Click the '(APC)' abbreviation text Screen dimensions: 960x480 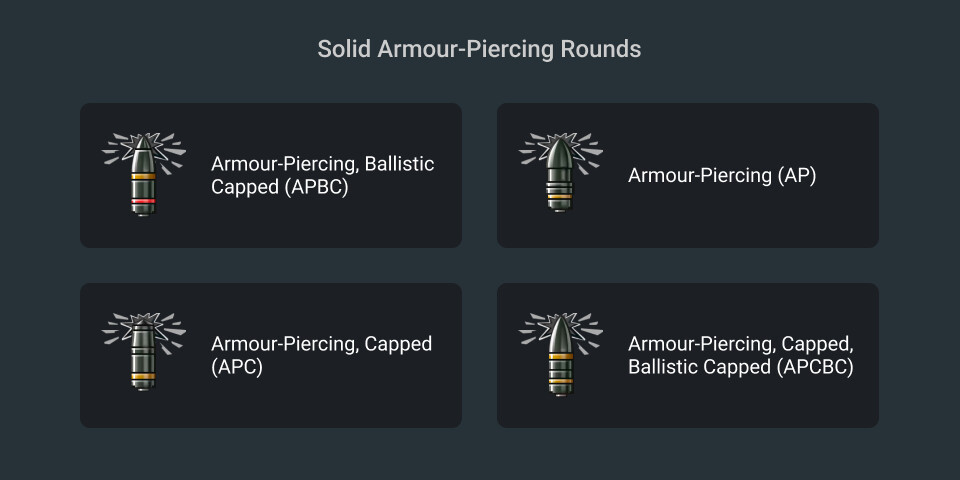tap(237, 367)
